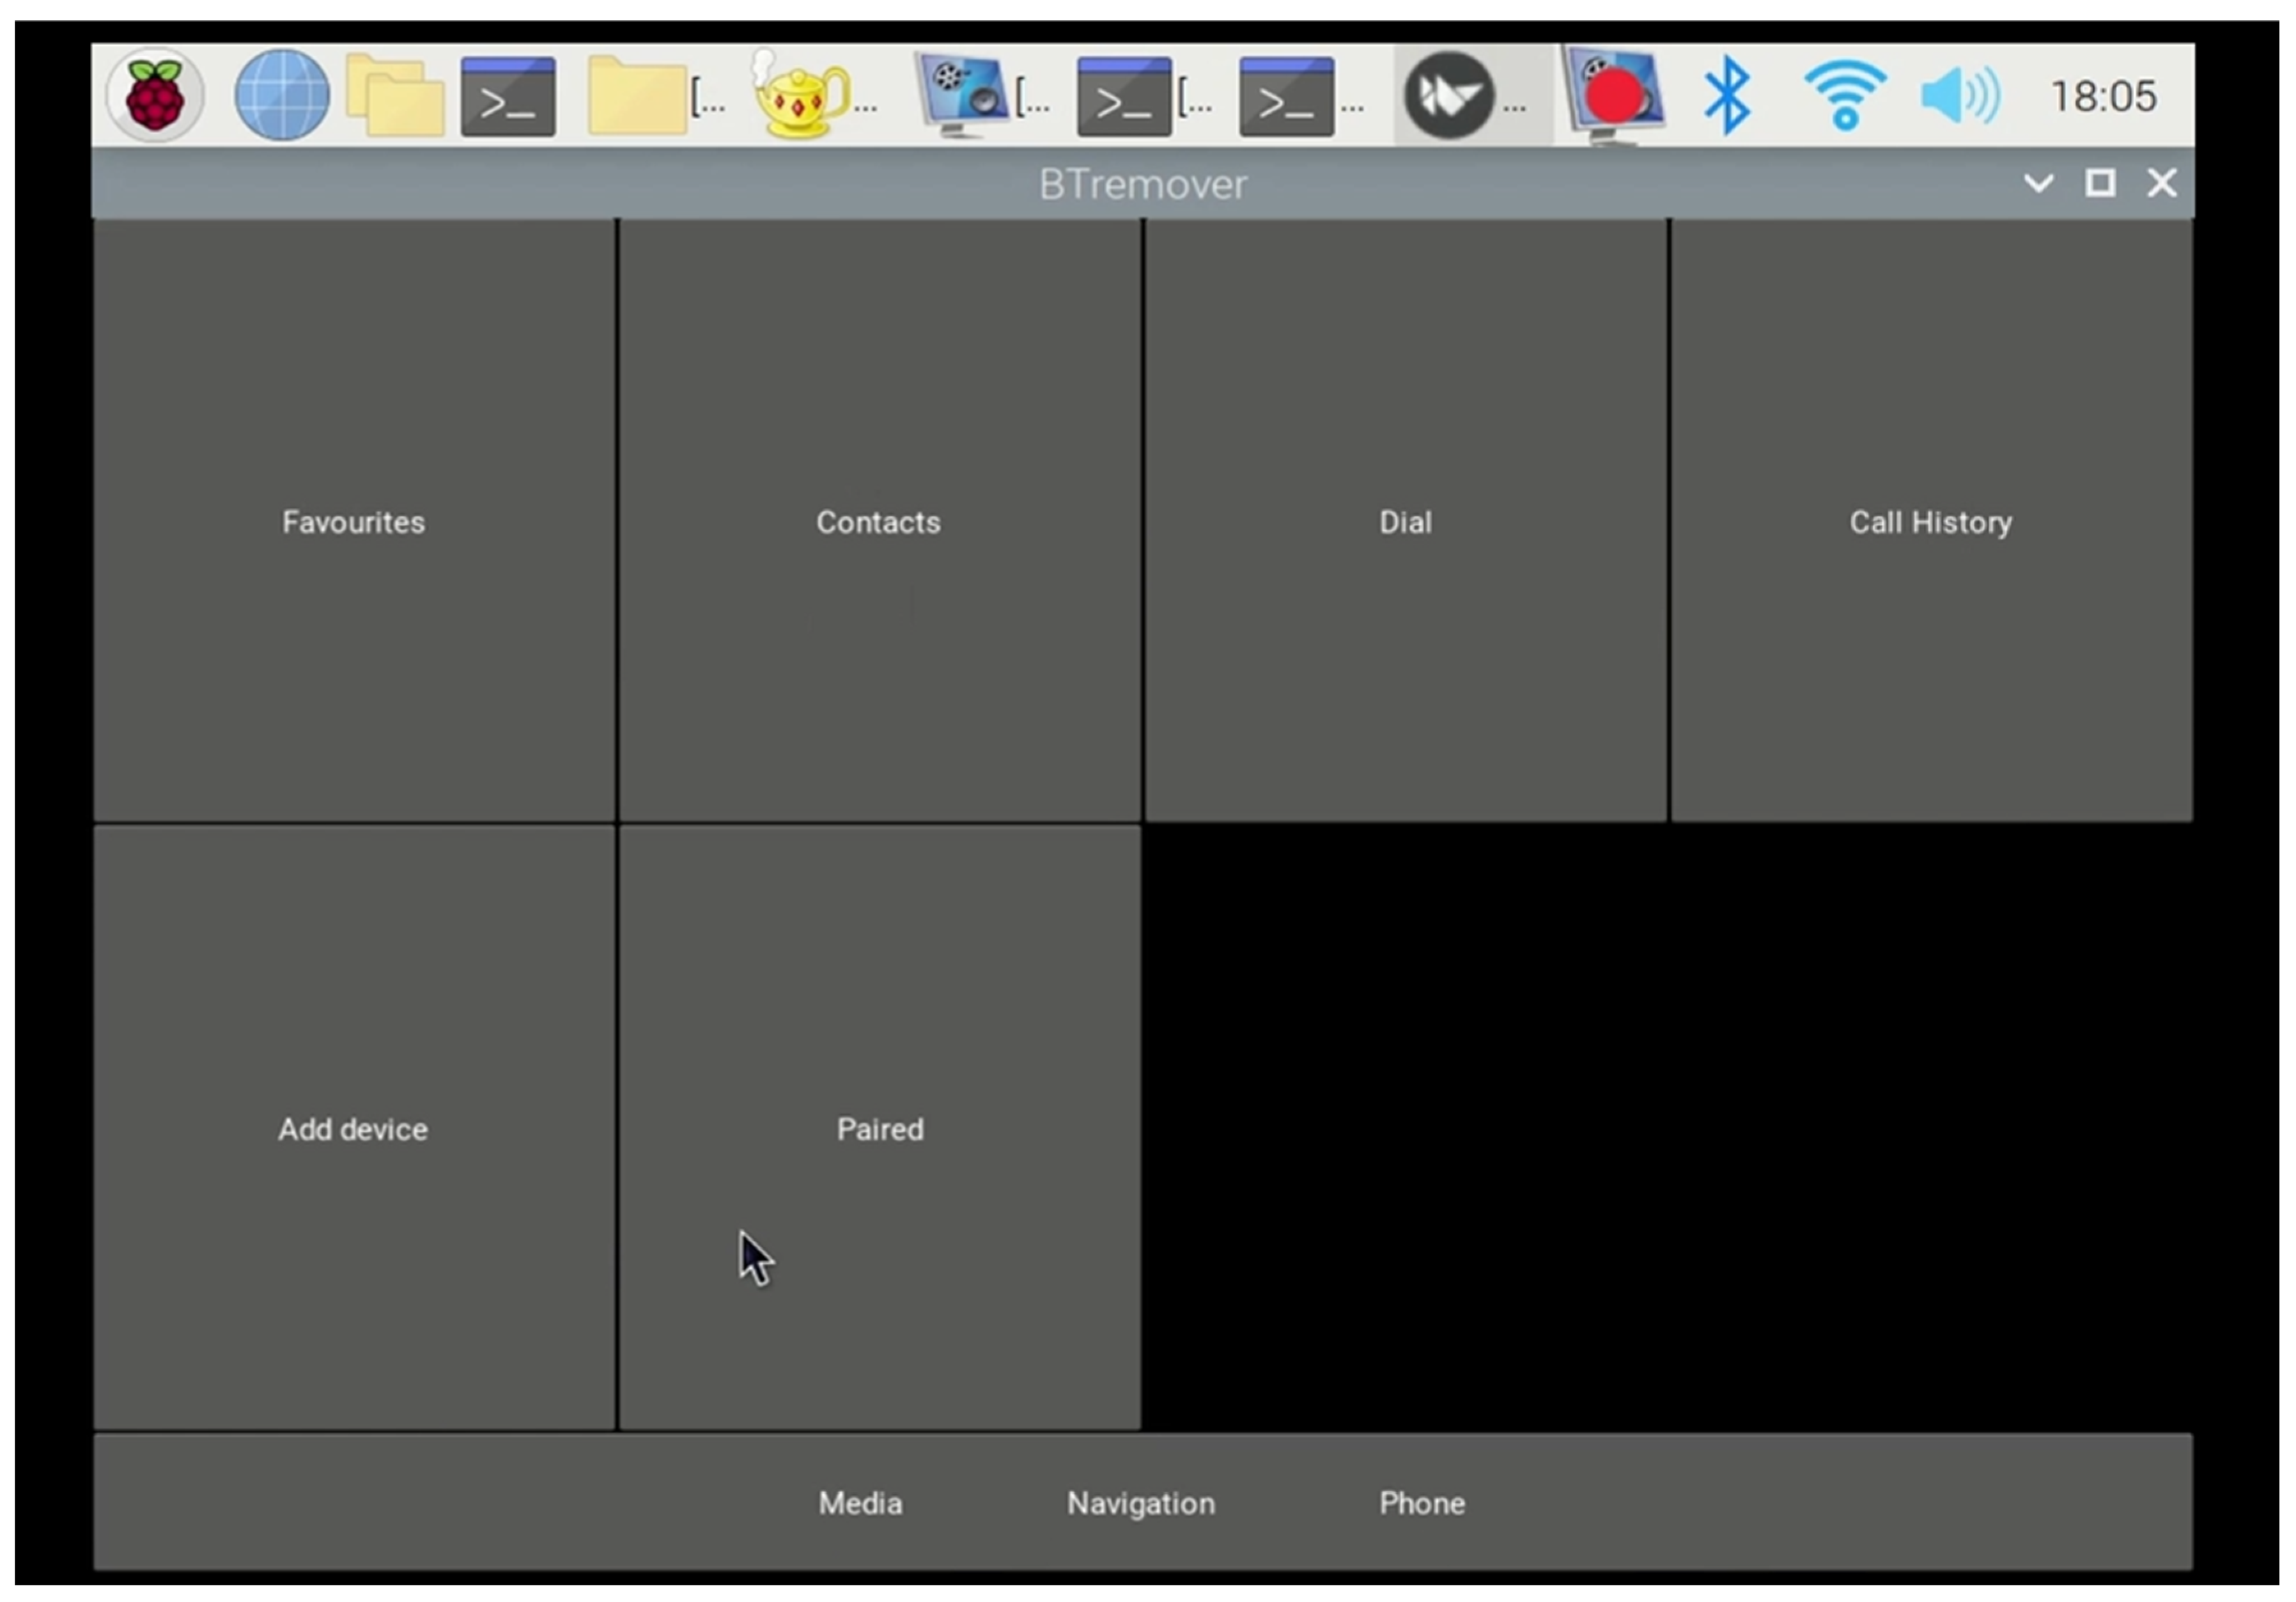This screenshot has height=1602, width=2296.
Task: Switch to the Media tab
Action: [x=860, y=1502]
